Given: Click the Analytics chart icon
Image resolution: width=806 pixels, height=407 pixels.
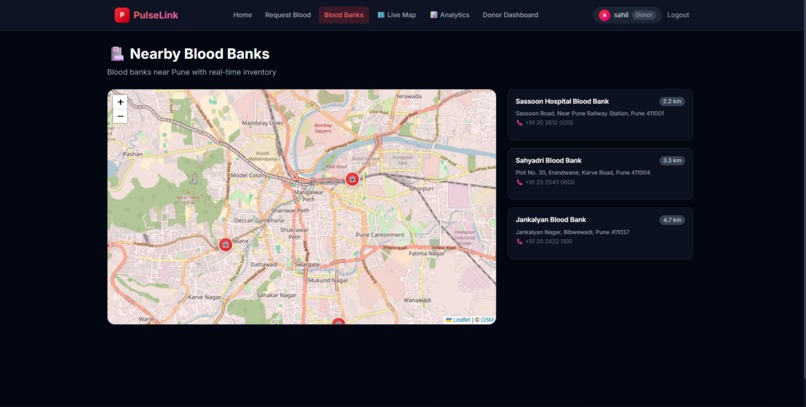Looking at the screenshot, I should pos(434,15).
